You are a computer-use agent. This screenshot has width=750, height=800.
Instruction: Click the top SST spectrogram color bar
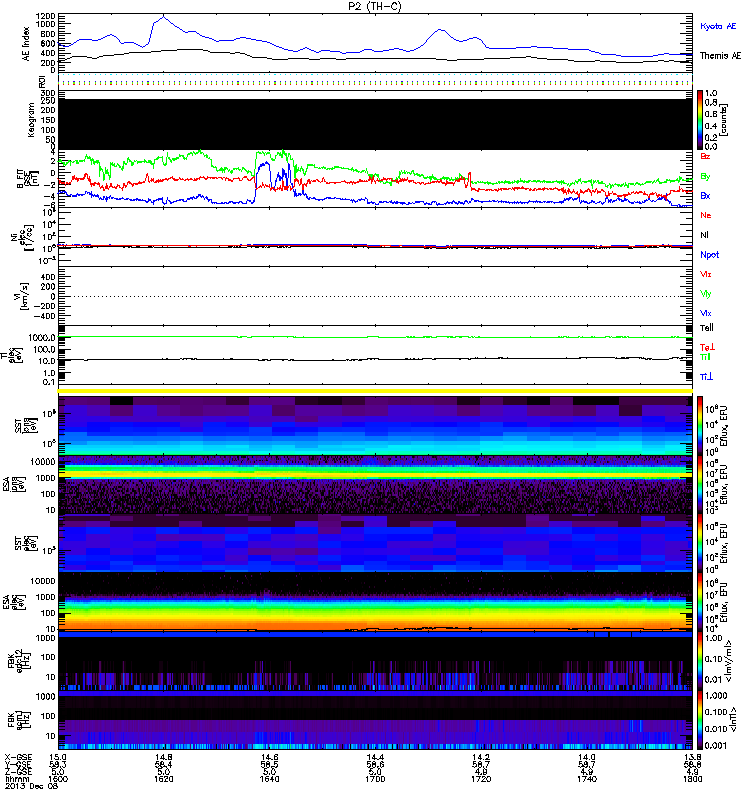(700, 423)
